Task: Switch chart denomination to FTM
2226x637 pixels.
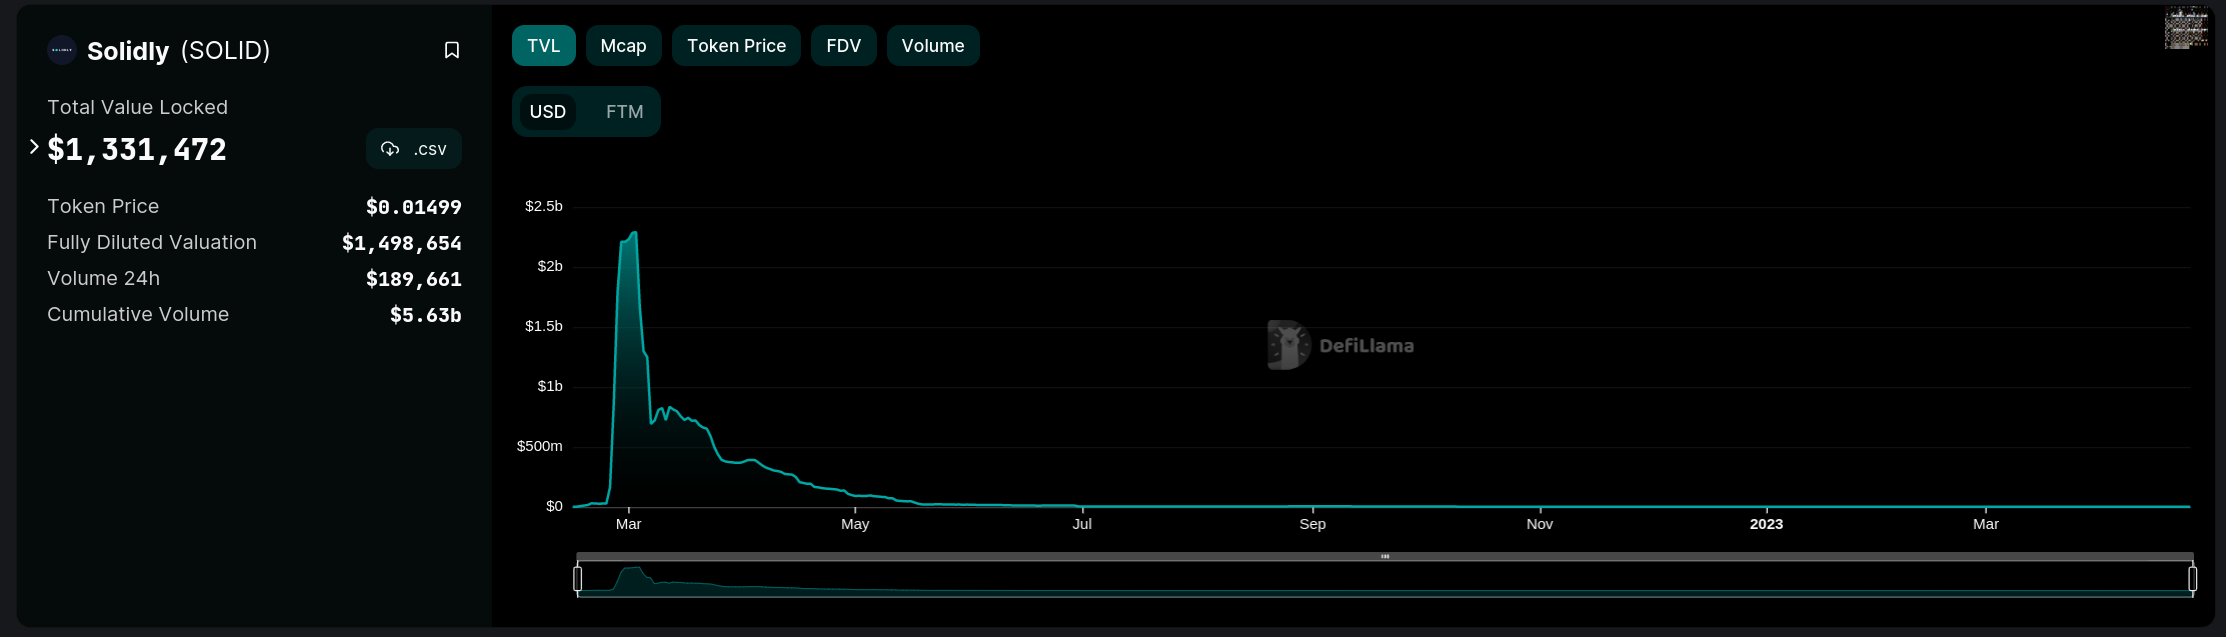Action: (x=624, y=112)
